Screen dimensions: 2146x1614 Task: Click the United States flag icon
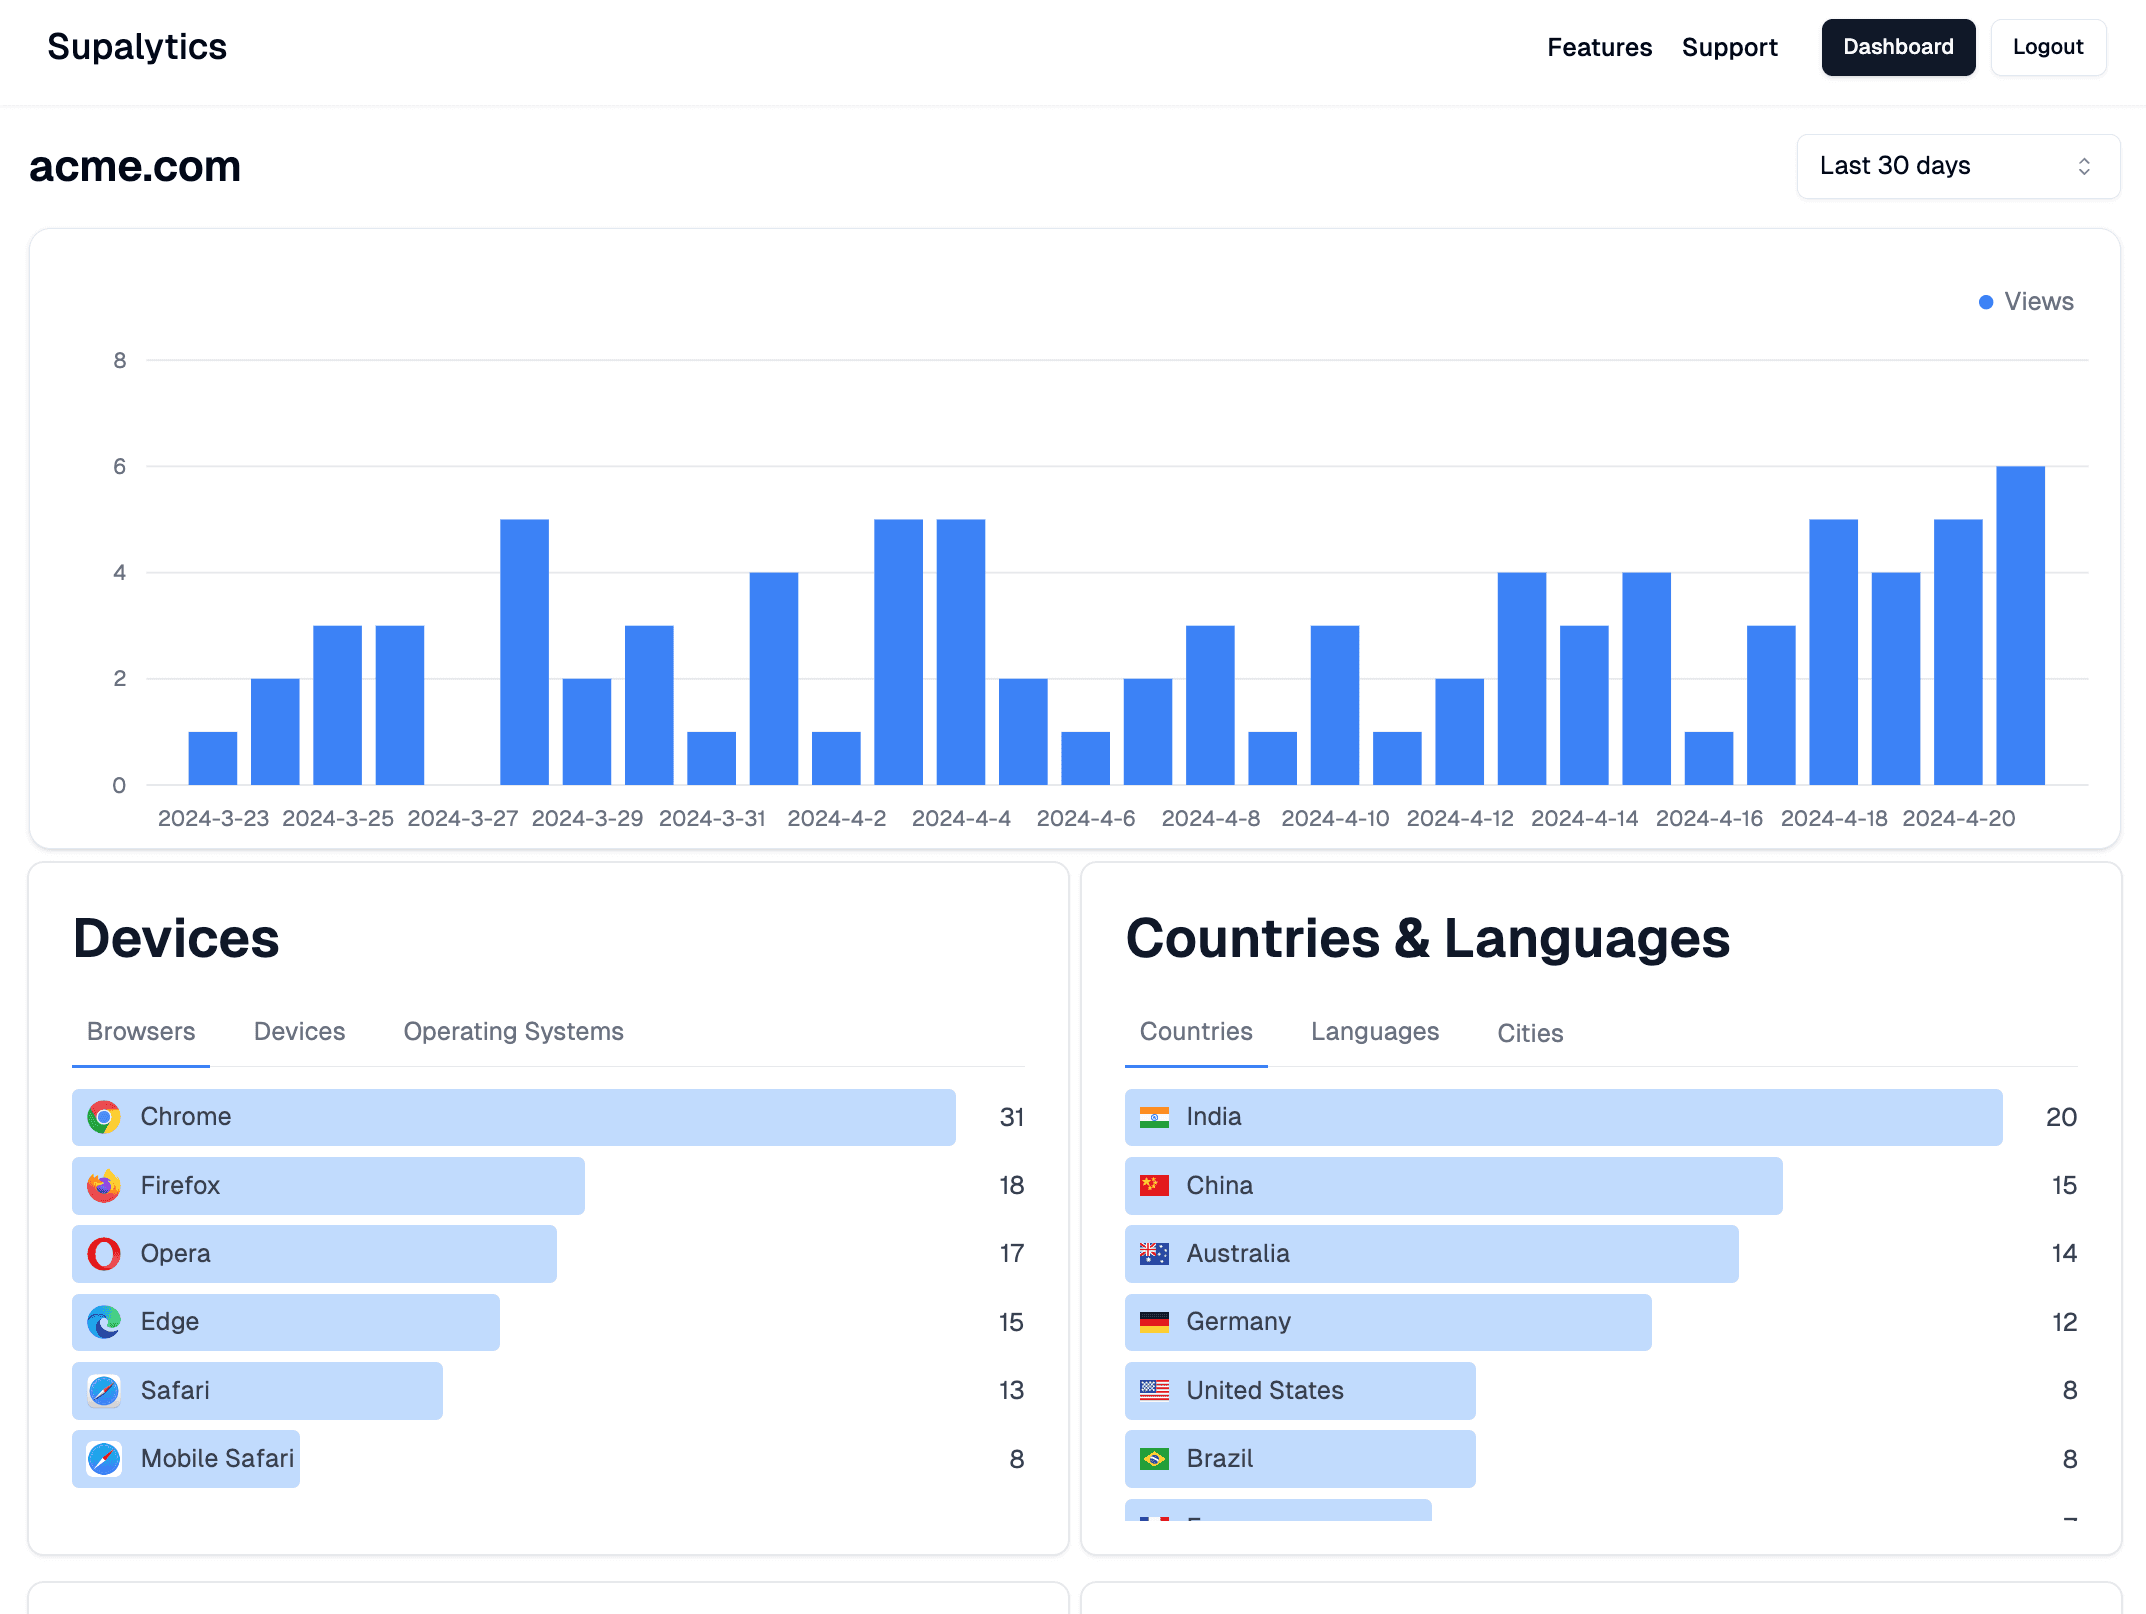tap(1154, 1391)
